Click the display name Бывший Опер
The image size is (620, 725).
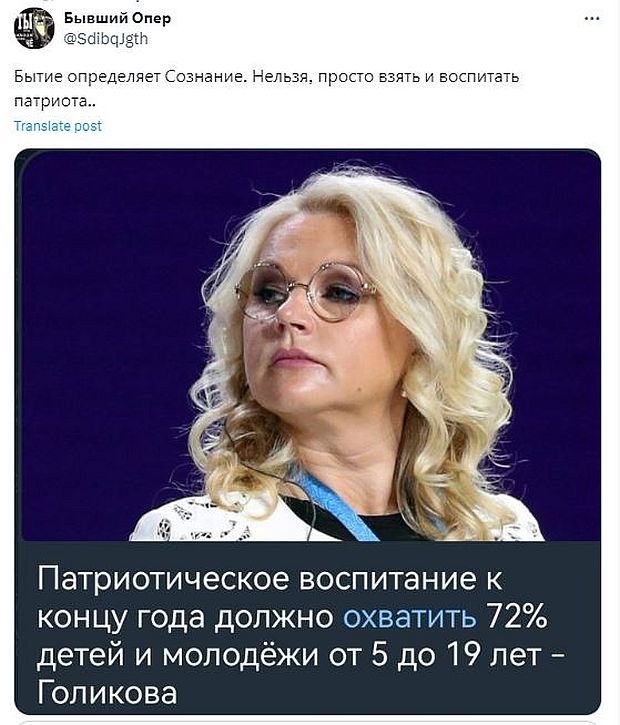pyautogui.click(x=117, y=18)
